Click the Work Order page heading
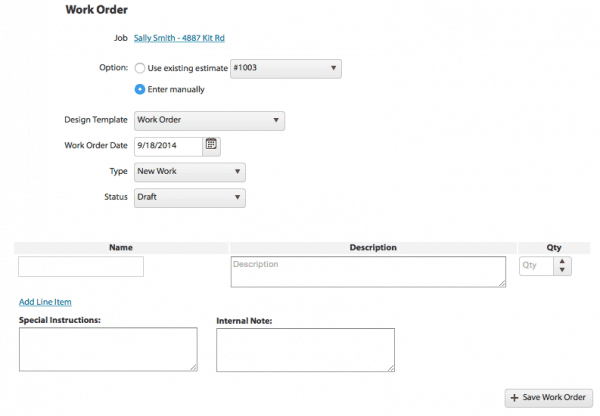 pos(96,10)
